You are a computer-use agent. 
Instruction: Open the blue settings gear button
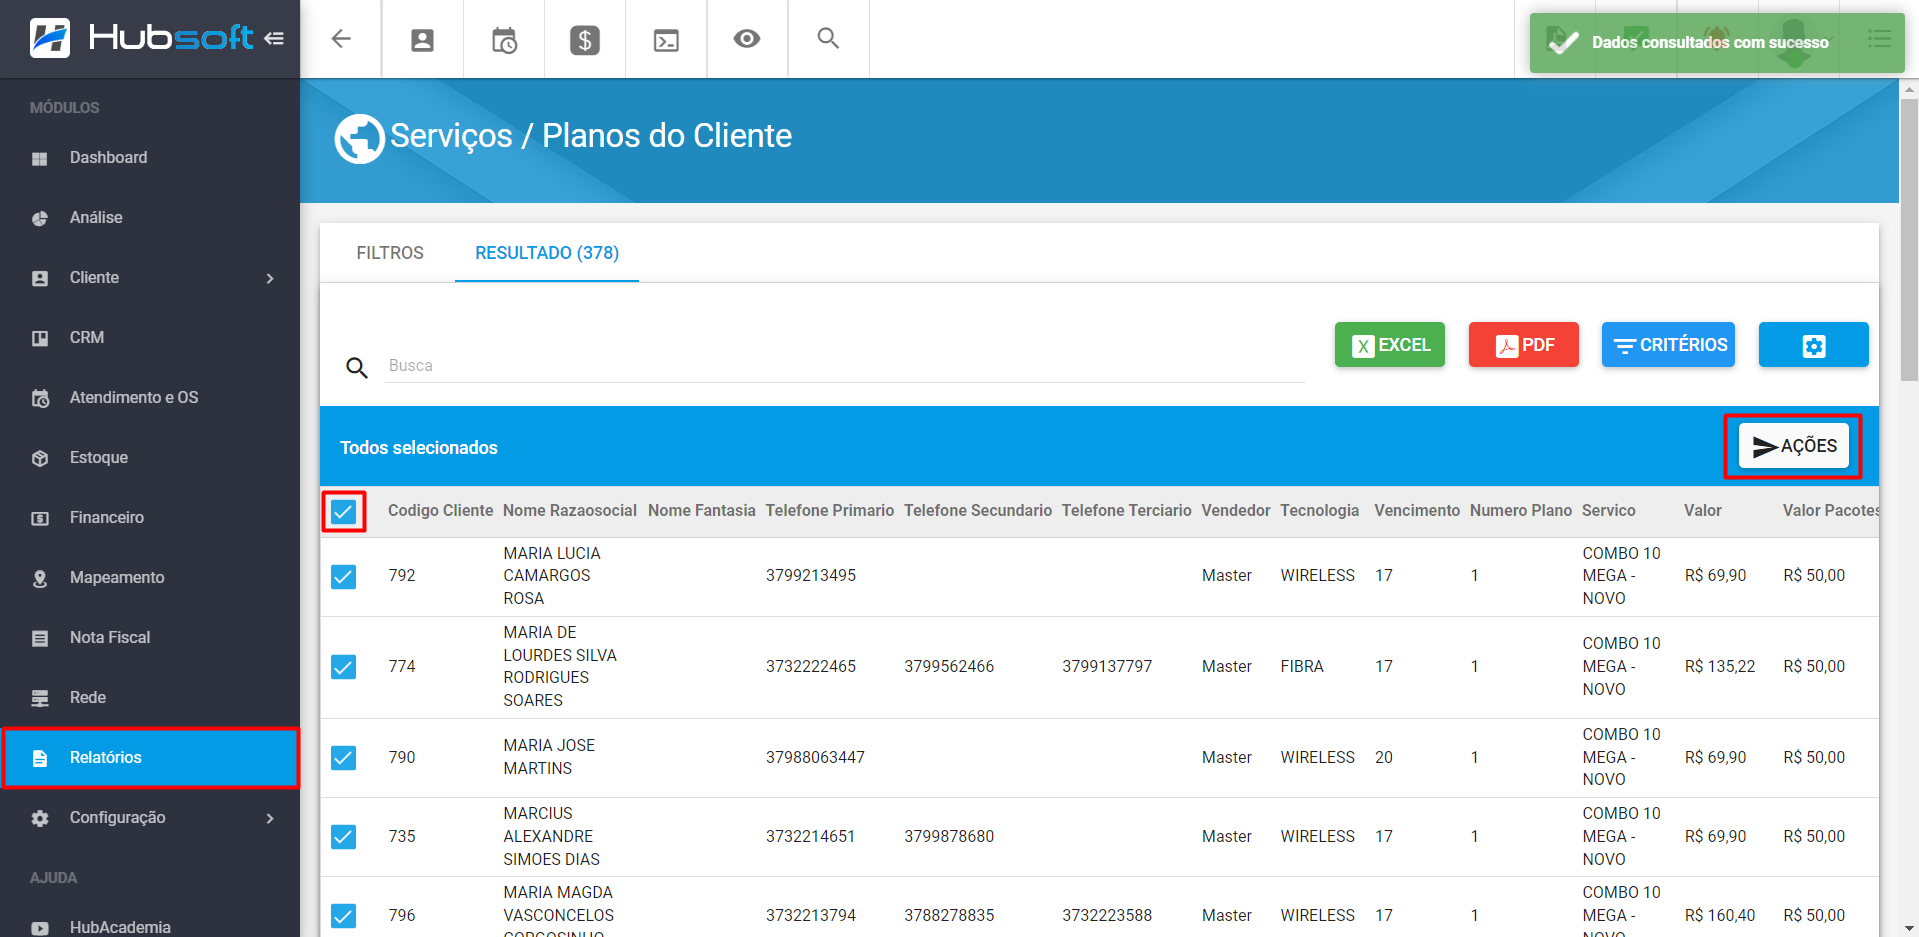pyautogui.click(x=1813, y=345)
